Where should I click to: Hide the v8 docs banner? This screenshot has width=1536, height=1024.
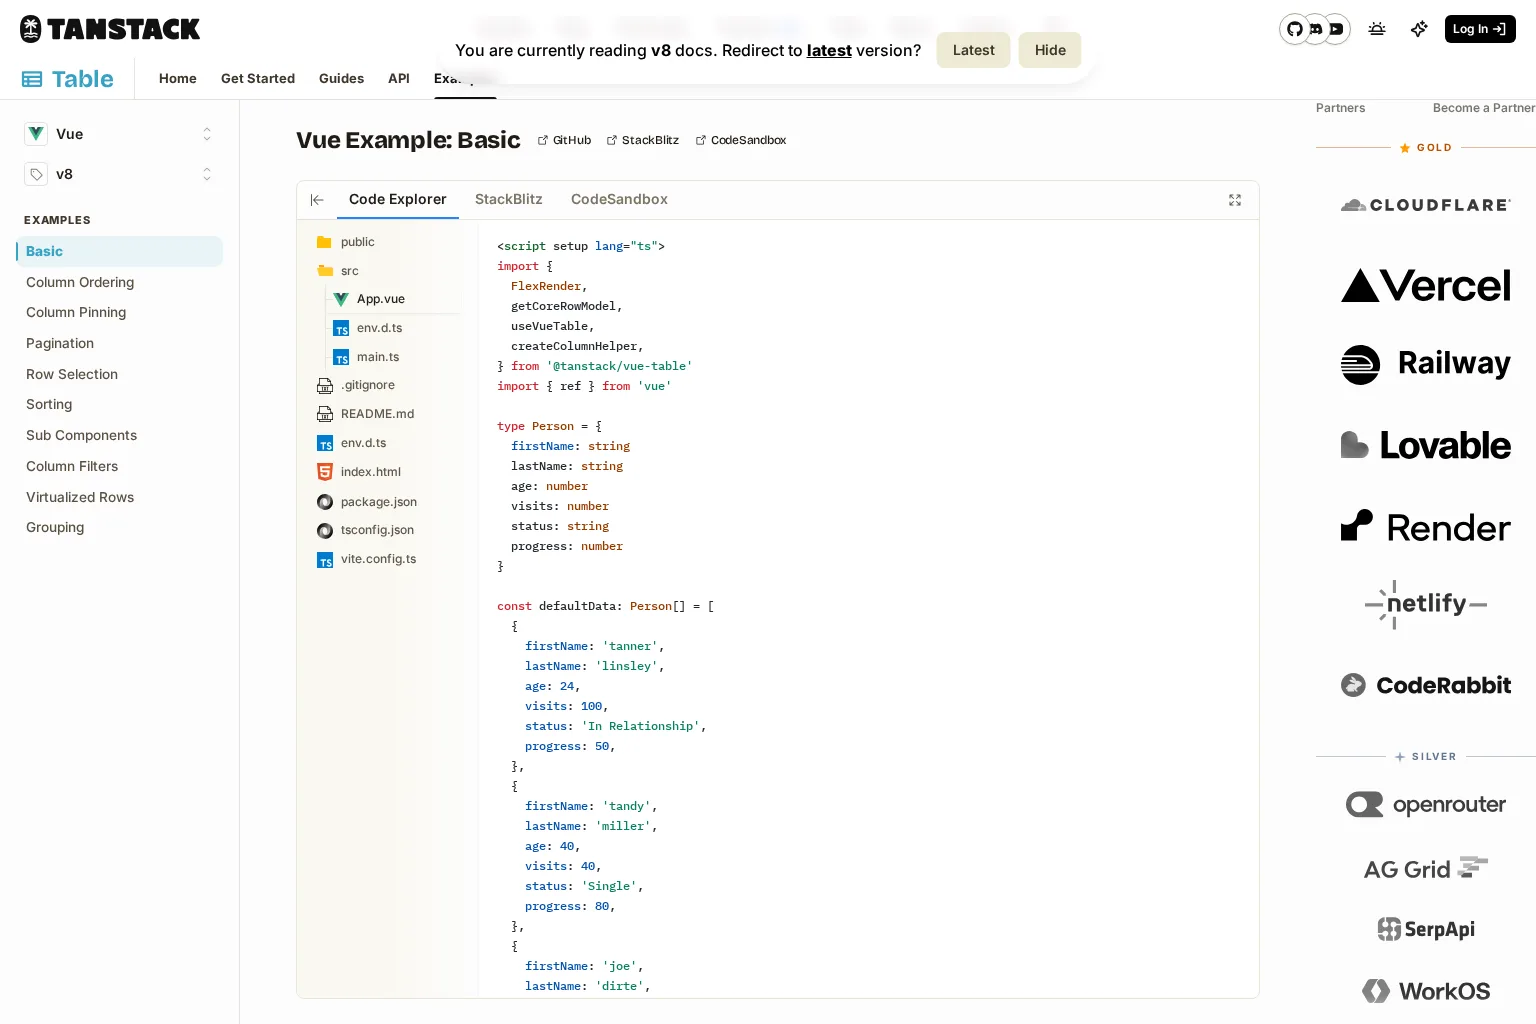[1050, 50]
